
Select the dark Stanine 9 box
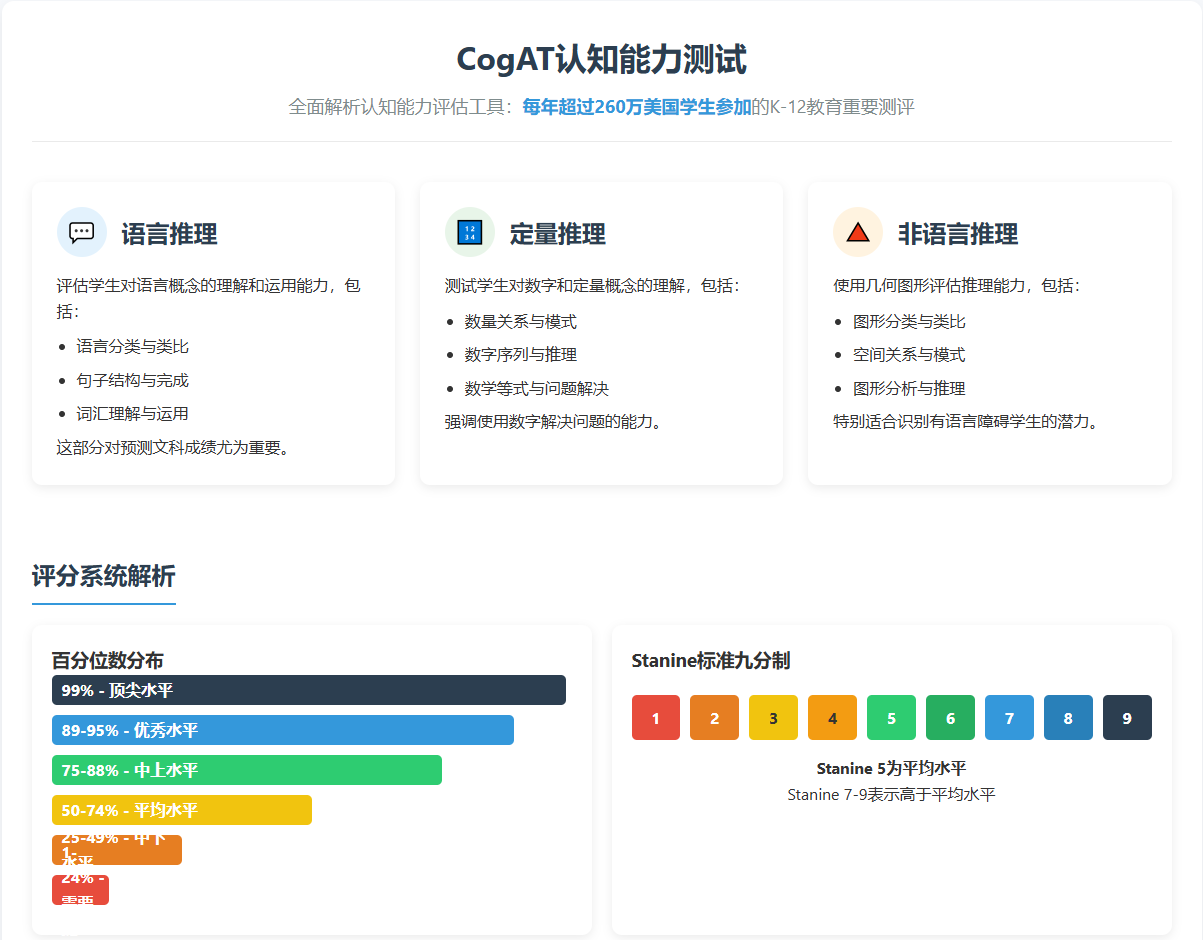1127,718
